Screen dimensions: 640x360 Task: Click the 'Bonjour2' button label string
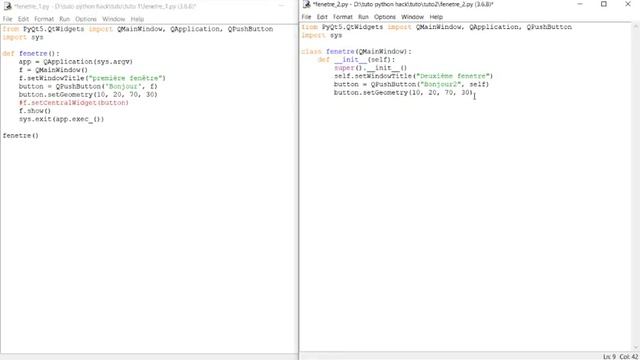[x=440, y=84]
